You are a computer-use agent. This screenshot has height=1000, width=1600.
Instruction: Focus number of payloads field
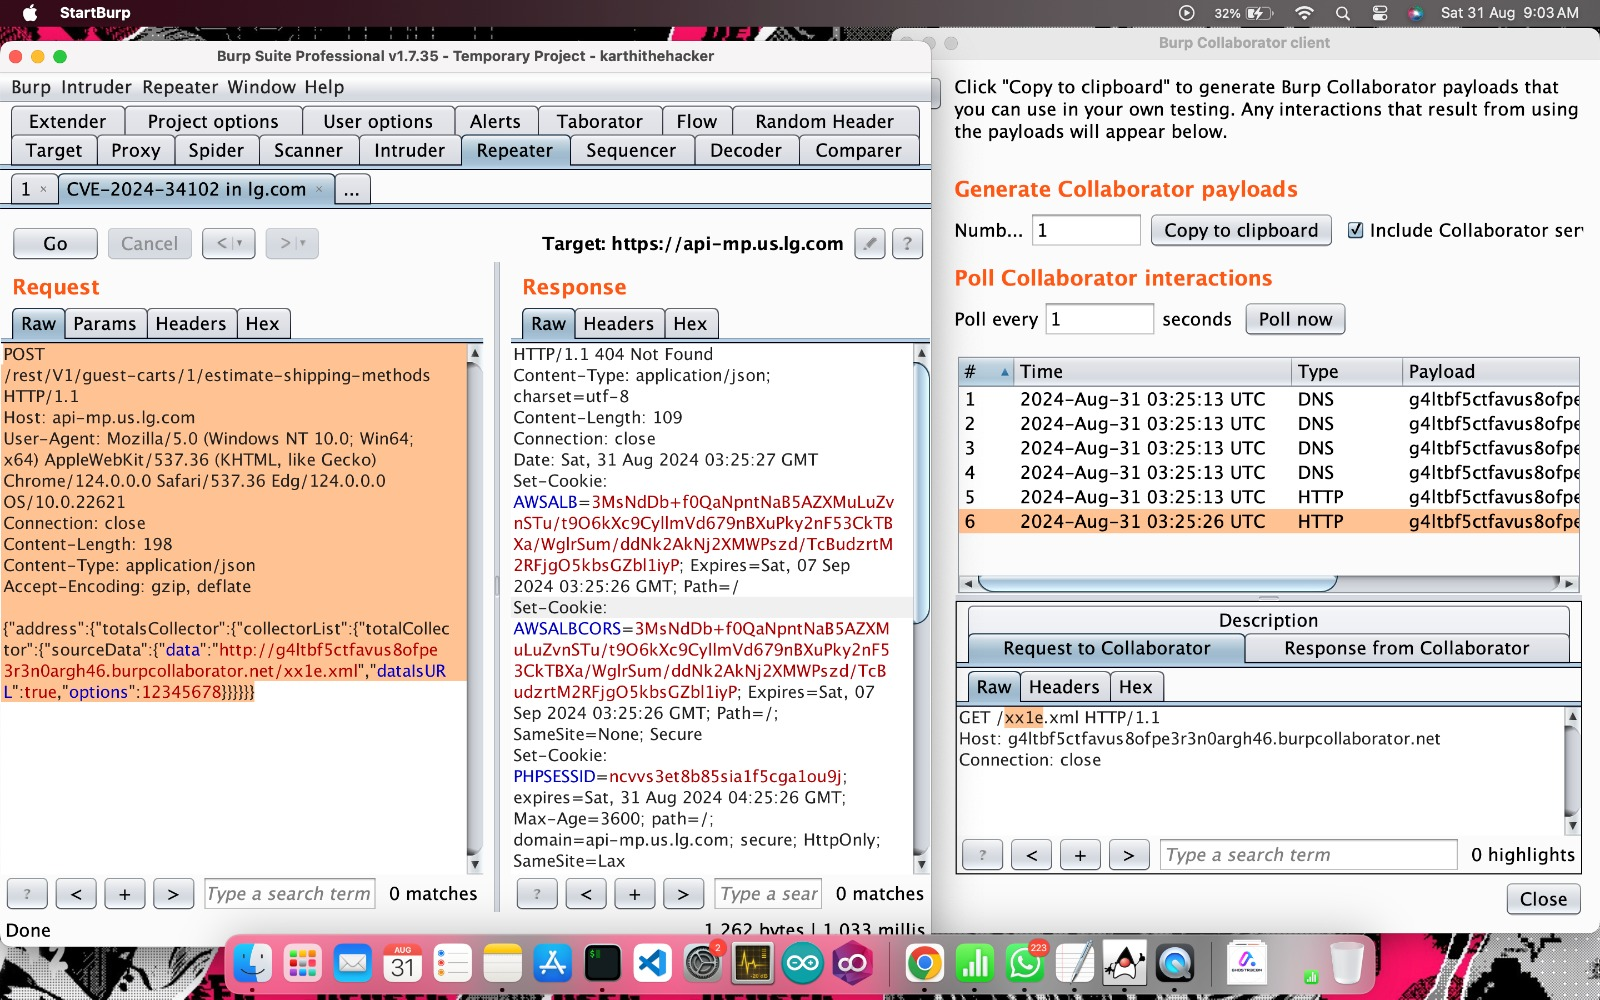click(1086, 230)
